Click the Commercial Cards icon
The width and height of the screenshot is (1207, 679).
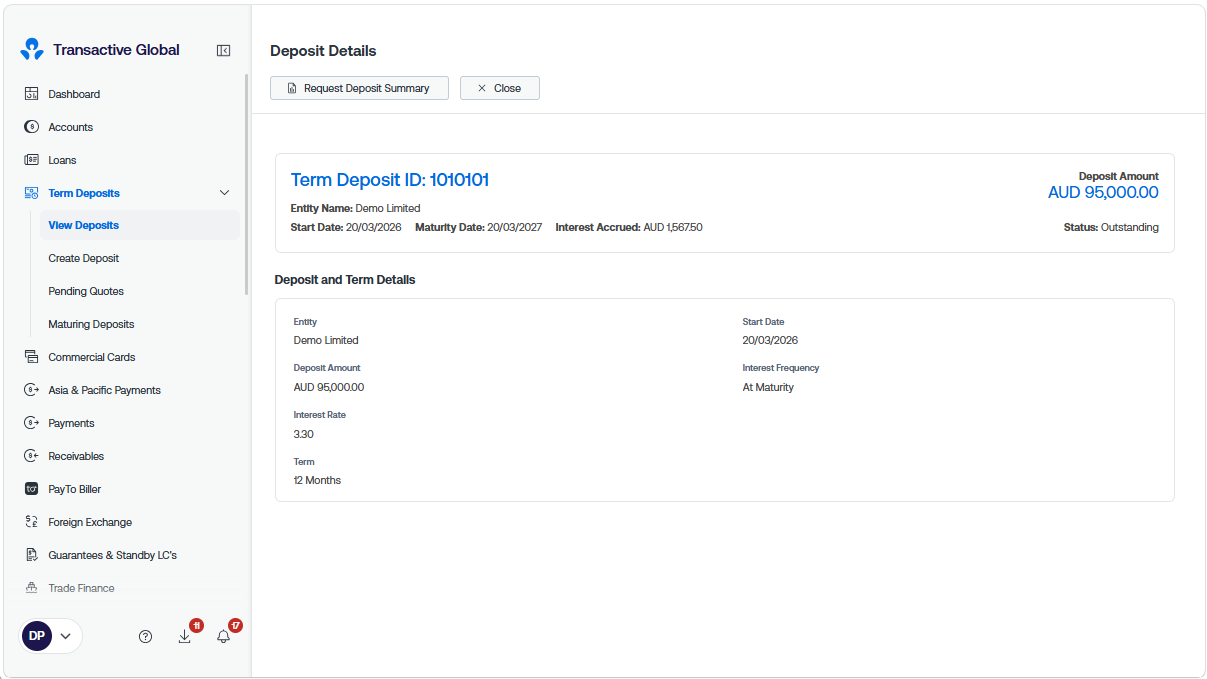pos(31,357)
